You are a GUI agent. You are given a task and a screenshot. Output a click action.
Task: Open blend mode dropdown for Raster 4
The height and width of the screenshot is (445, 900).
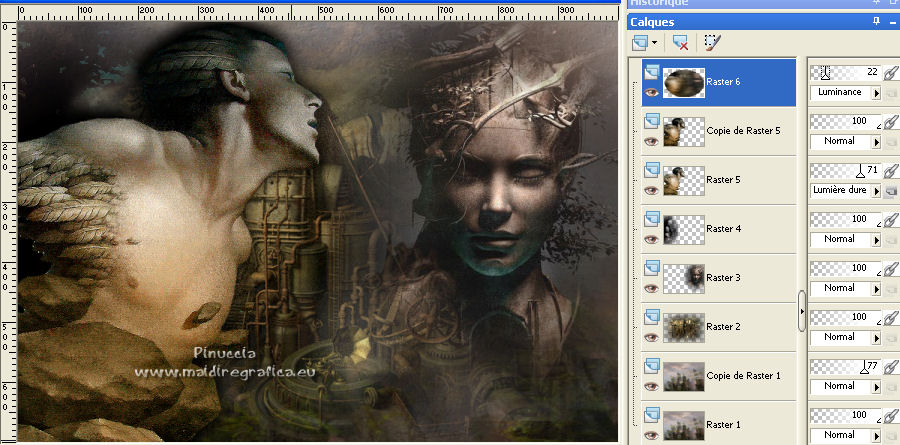tap(876, 240)
